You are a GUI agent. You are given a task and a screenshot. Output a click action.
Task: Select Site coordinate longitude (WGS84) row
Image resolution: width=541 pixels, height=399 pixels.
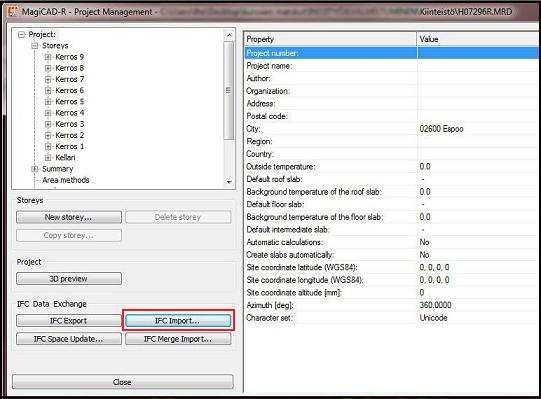coord(391,280)
